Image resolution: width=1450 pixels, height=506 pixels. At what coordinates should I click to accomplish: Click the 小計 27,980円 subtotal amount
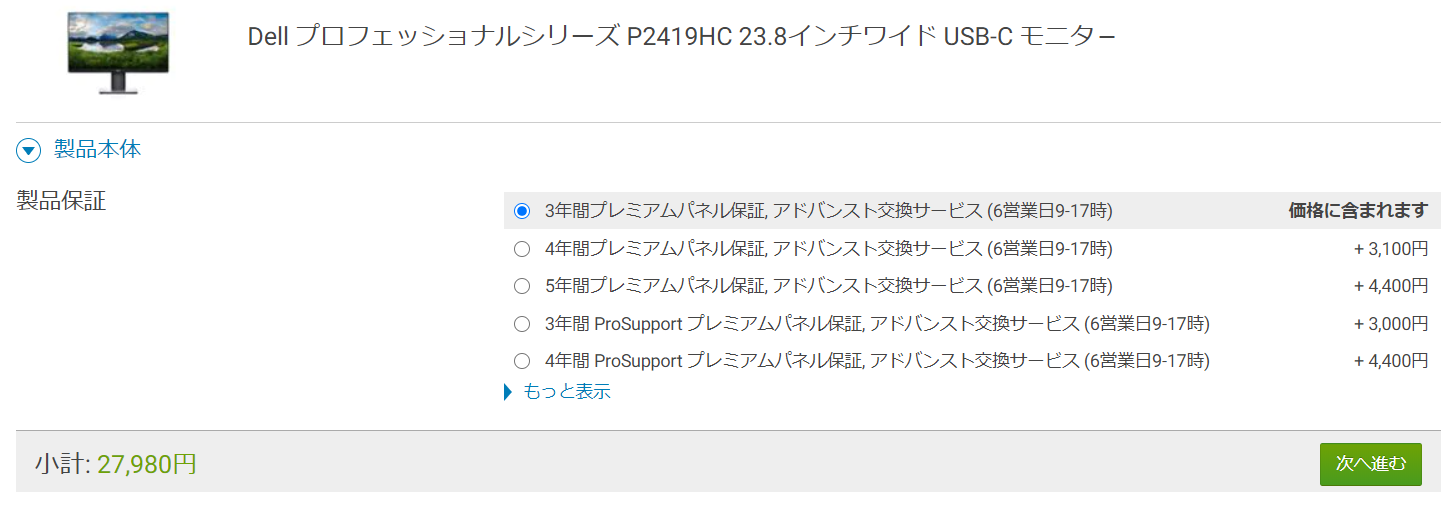pos(146,464)
